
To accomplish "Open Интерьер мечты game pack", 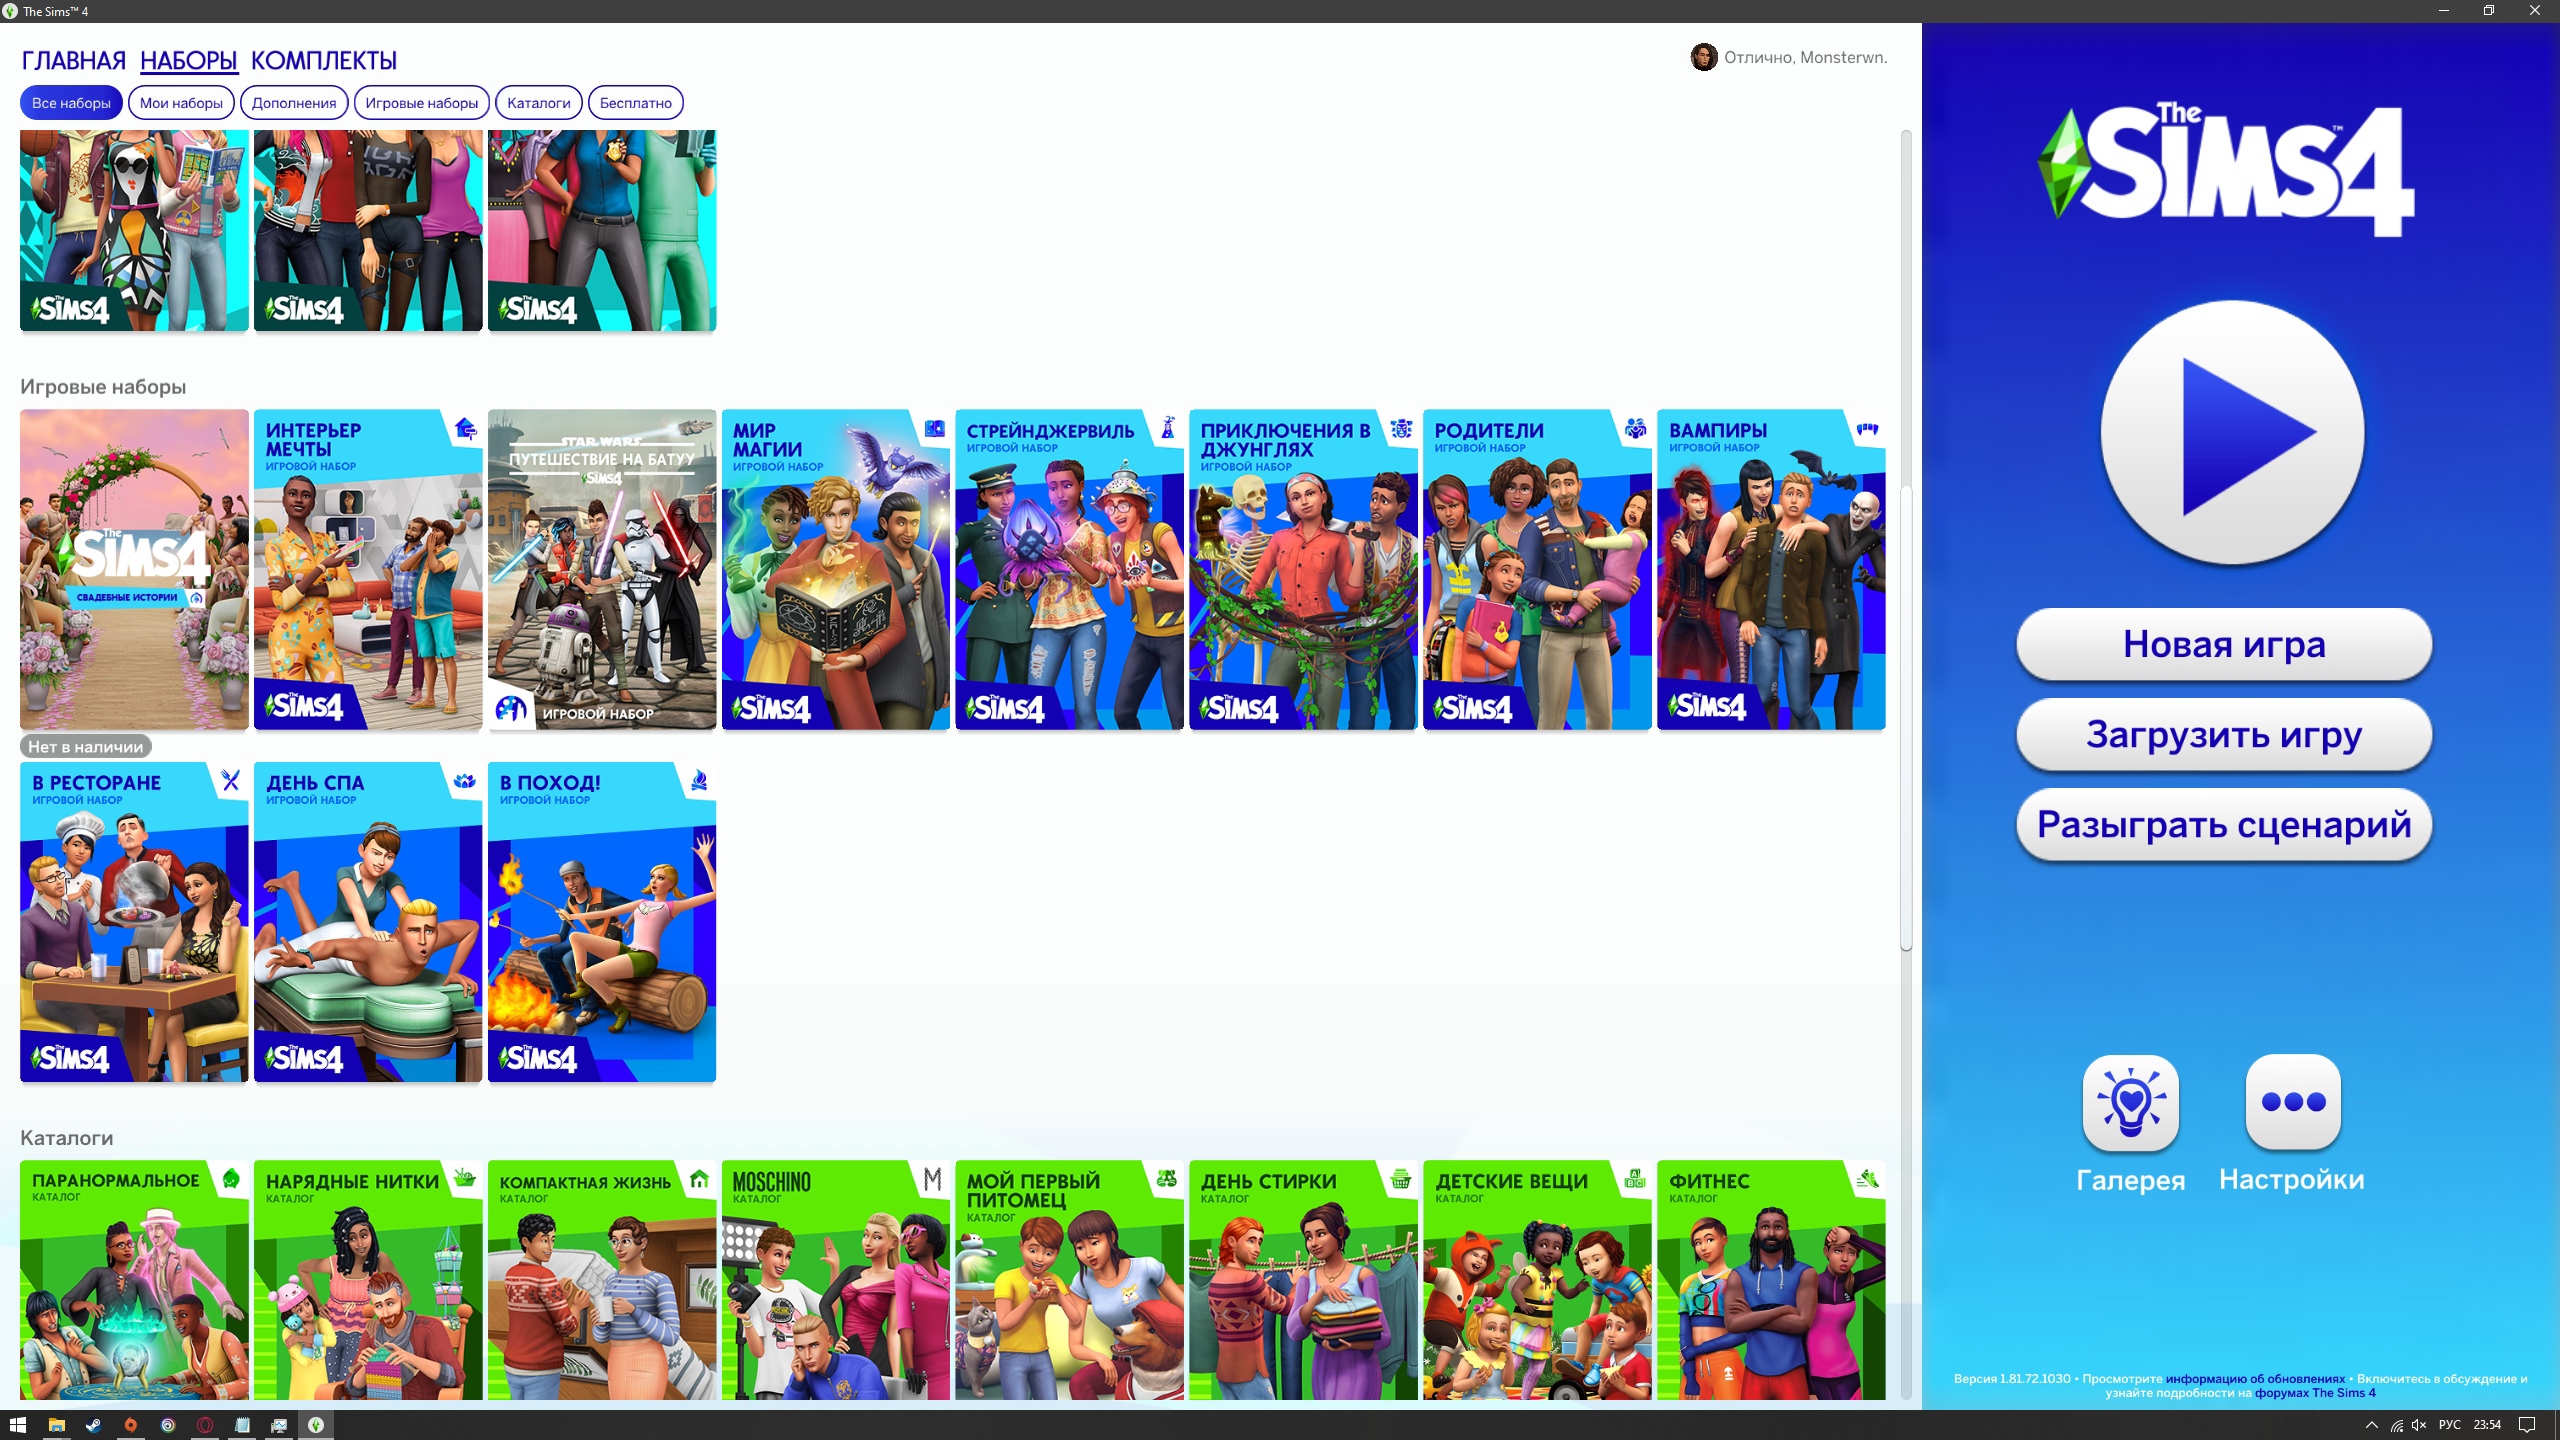I will pyautogui.click(x=368, y=569).
